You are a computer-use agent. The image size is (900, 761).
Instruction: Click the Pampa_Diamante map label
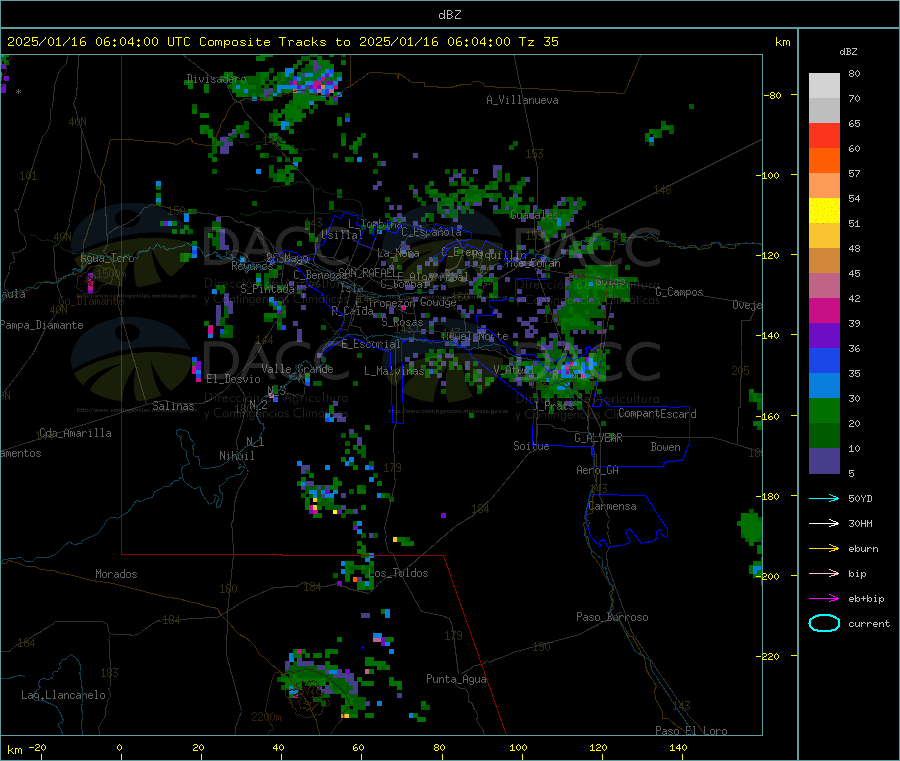[x=41, y=325]
